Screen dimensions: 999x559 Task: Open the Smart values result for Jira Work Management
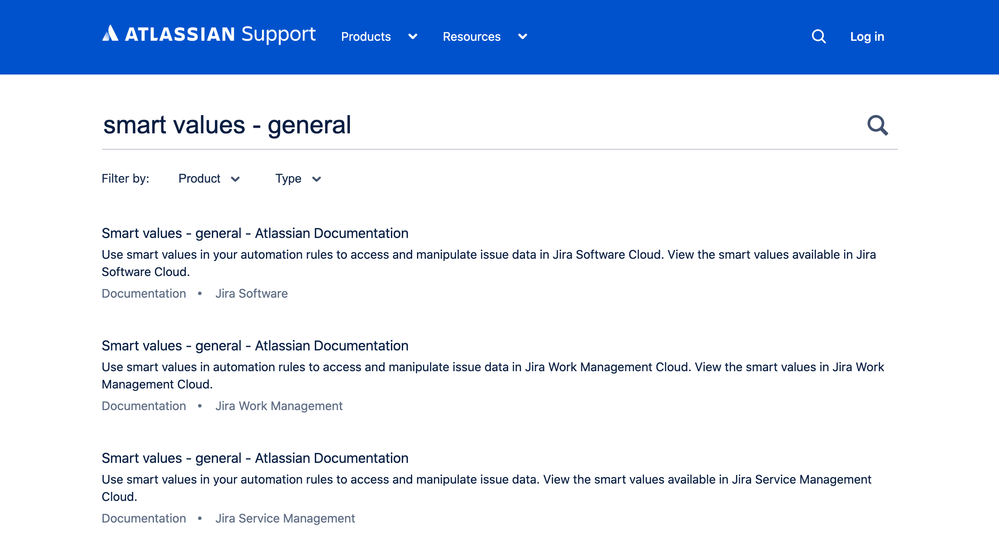pyautogui.click(x=255, y=346)
